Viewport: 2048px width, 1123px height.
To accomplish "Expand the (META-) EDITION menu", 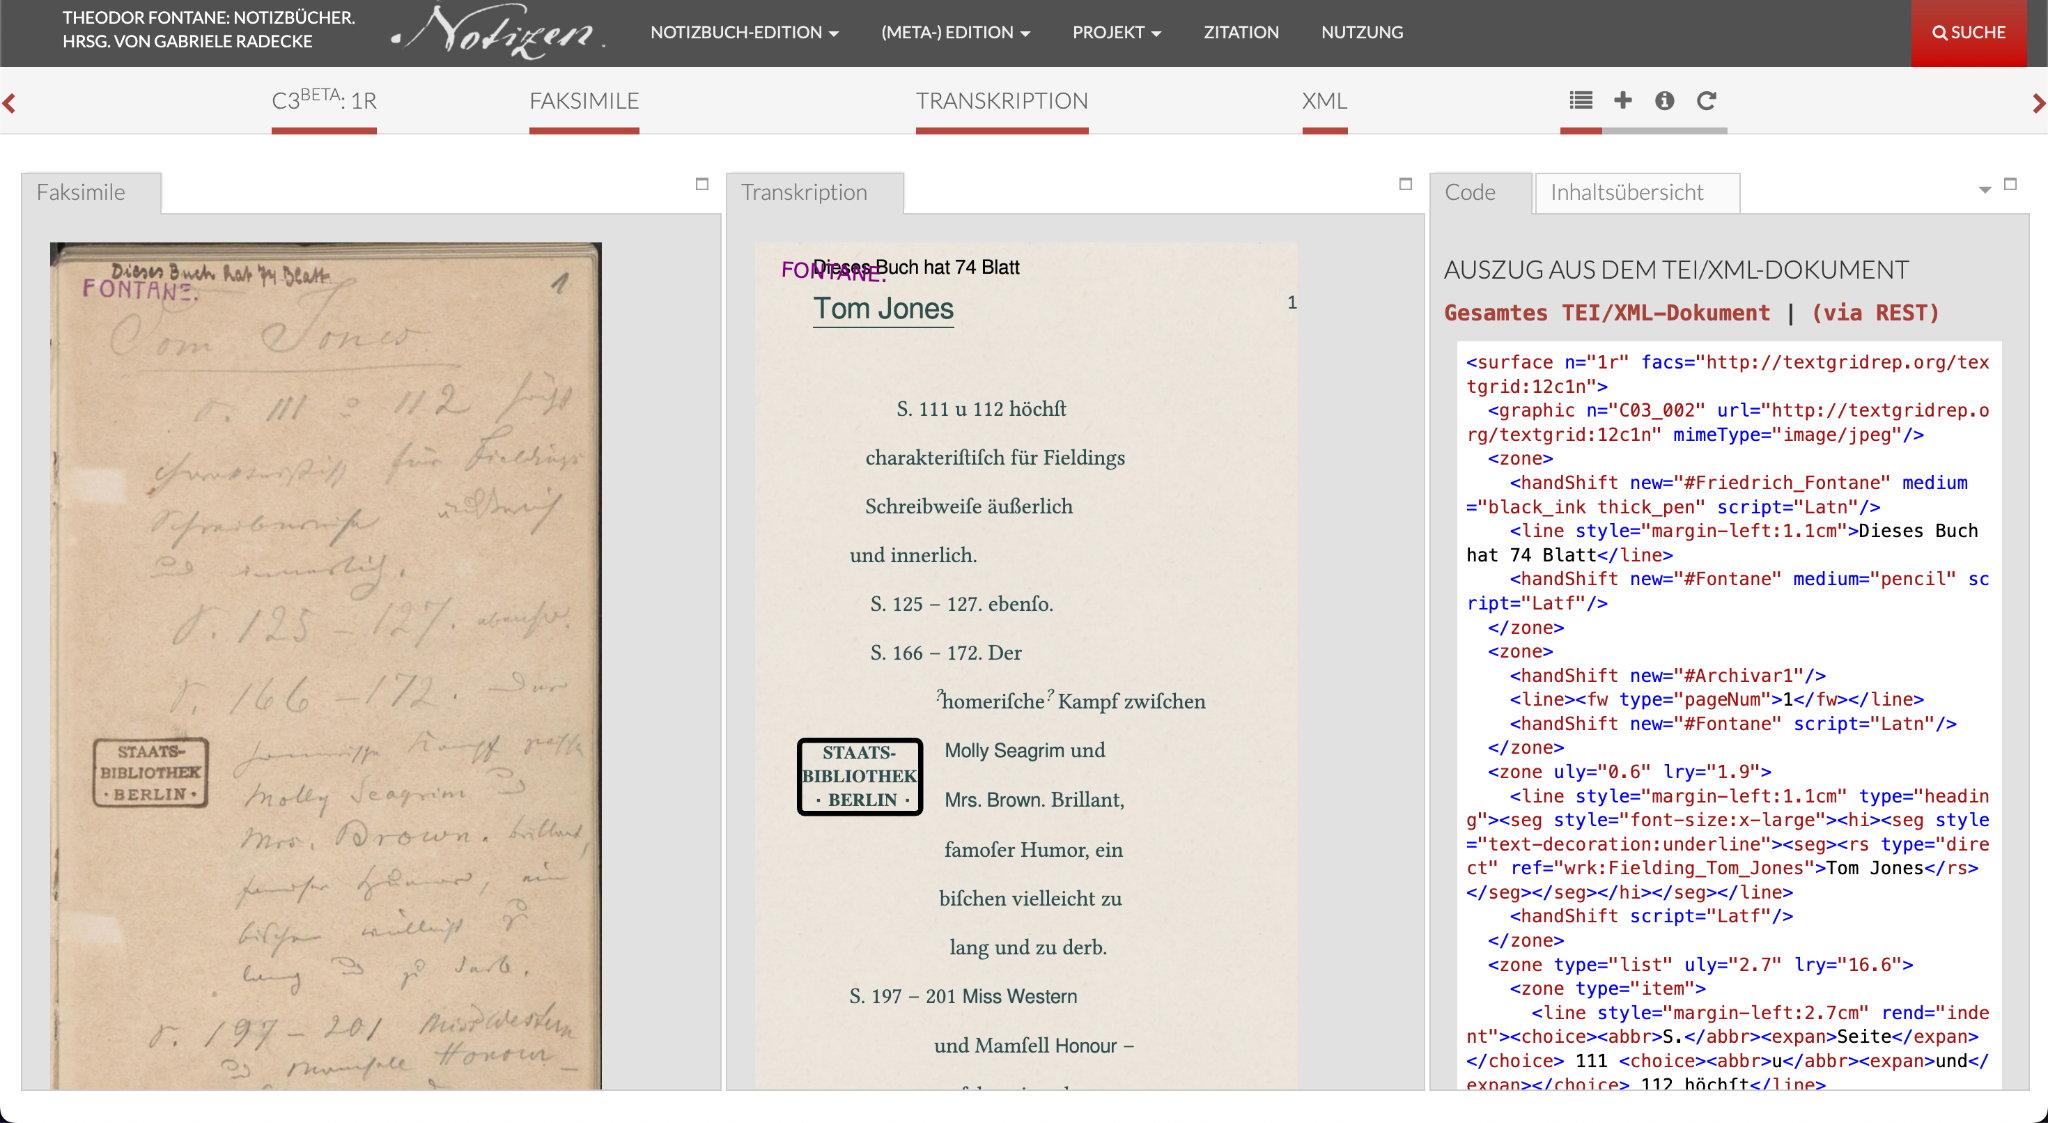I will (956, 32).
